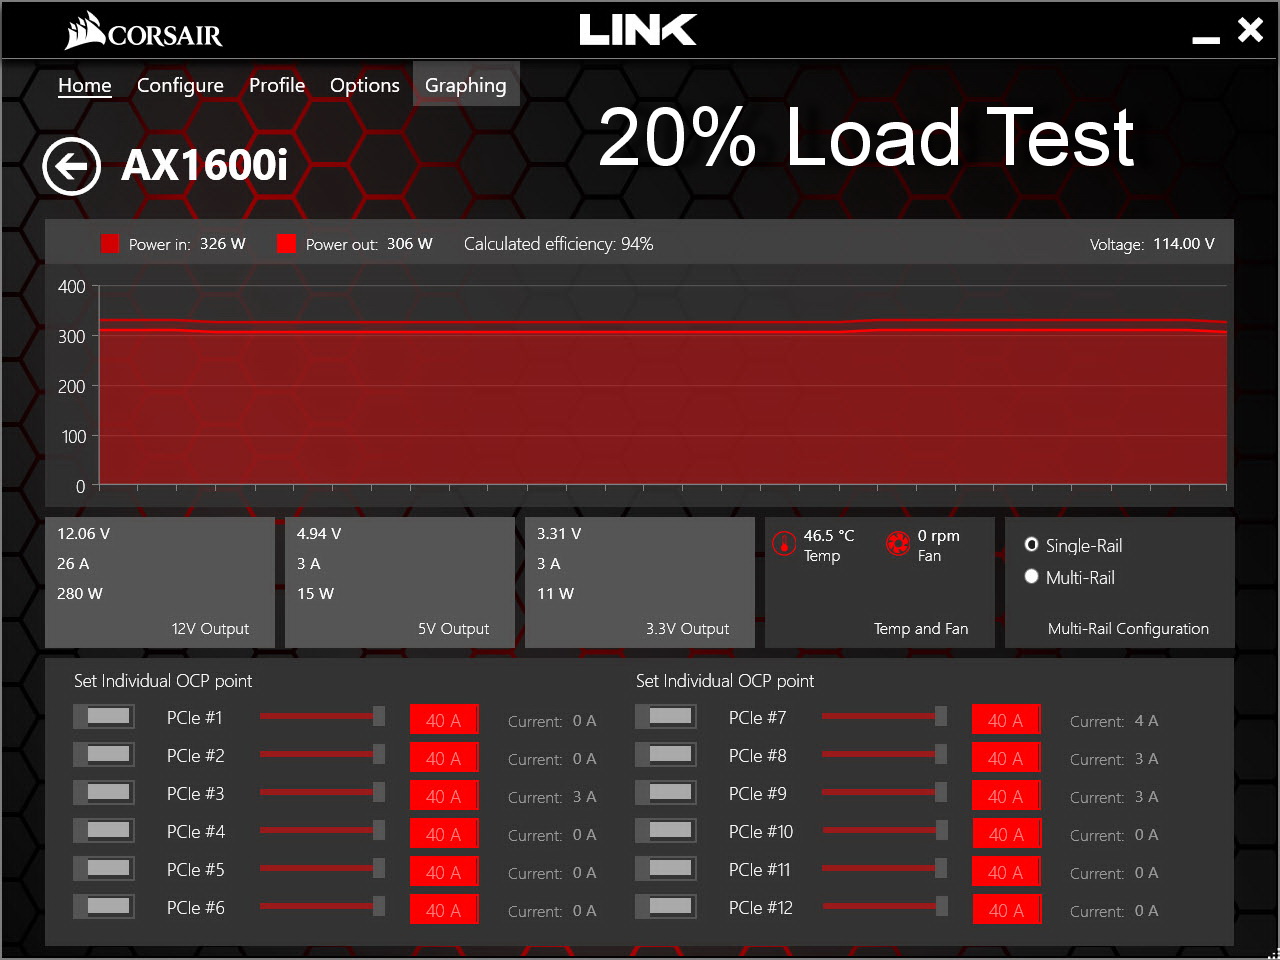The image size is (1280, 960).
Task: Toggle the PCIe #1 OCP switch
Action: click(104, 717)
